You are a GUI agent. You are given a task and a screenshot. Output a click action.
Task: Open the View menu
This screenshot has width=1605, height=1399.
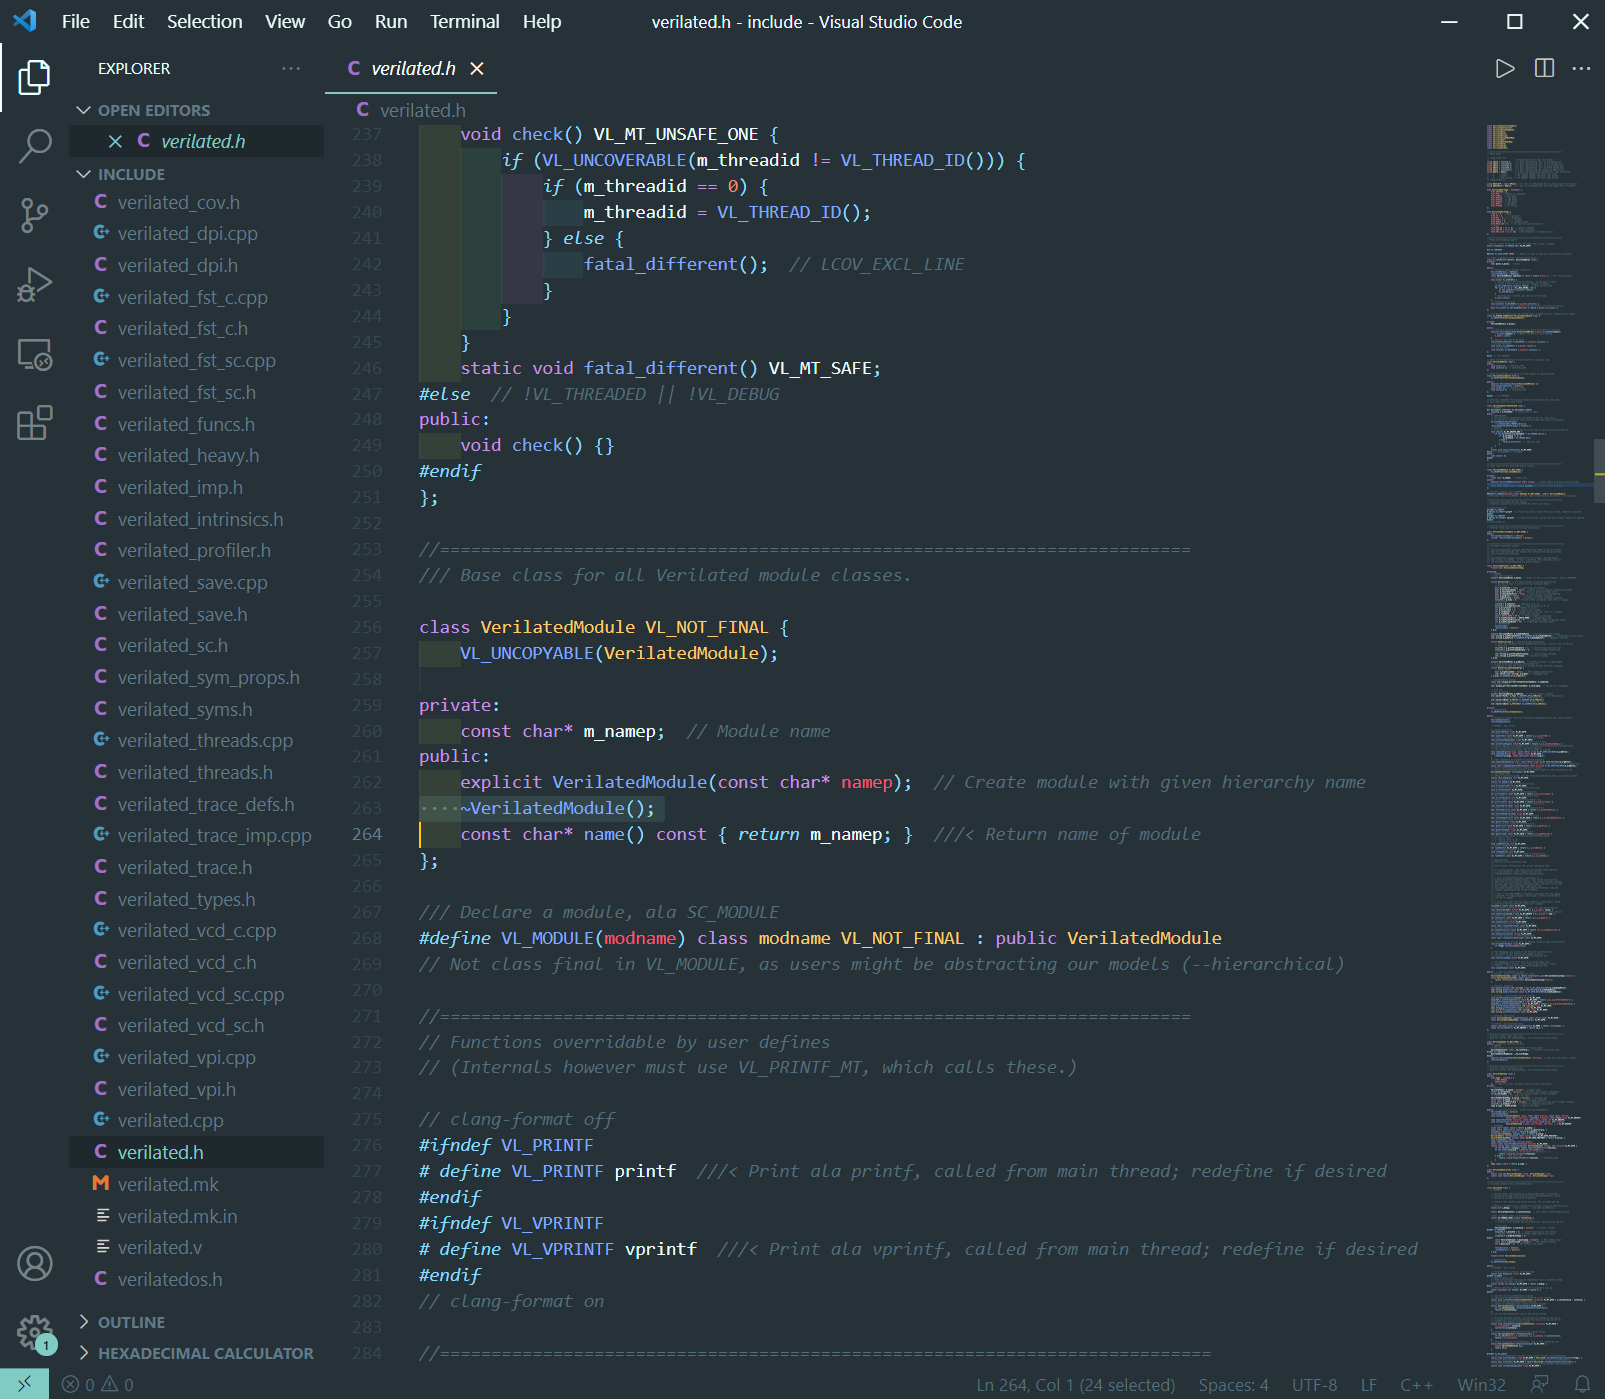click(x=285, y=21)
